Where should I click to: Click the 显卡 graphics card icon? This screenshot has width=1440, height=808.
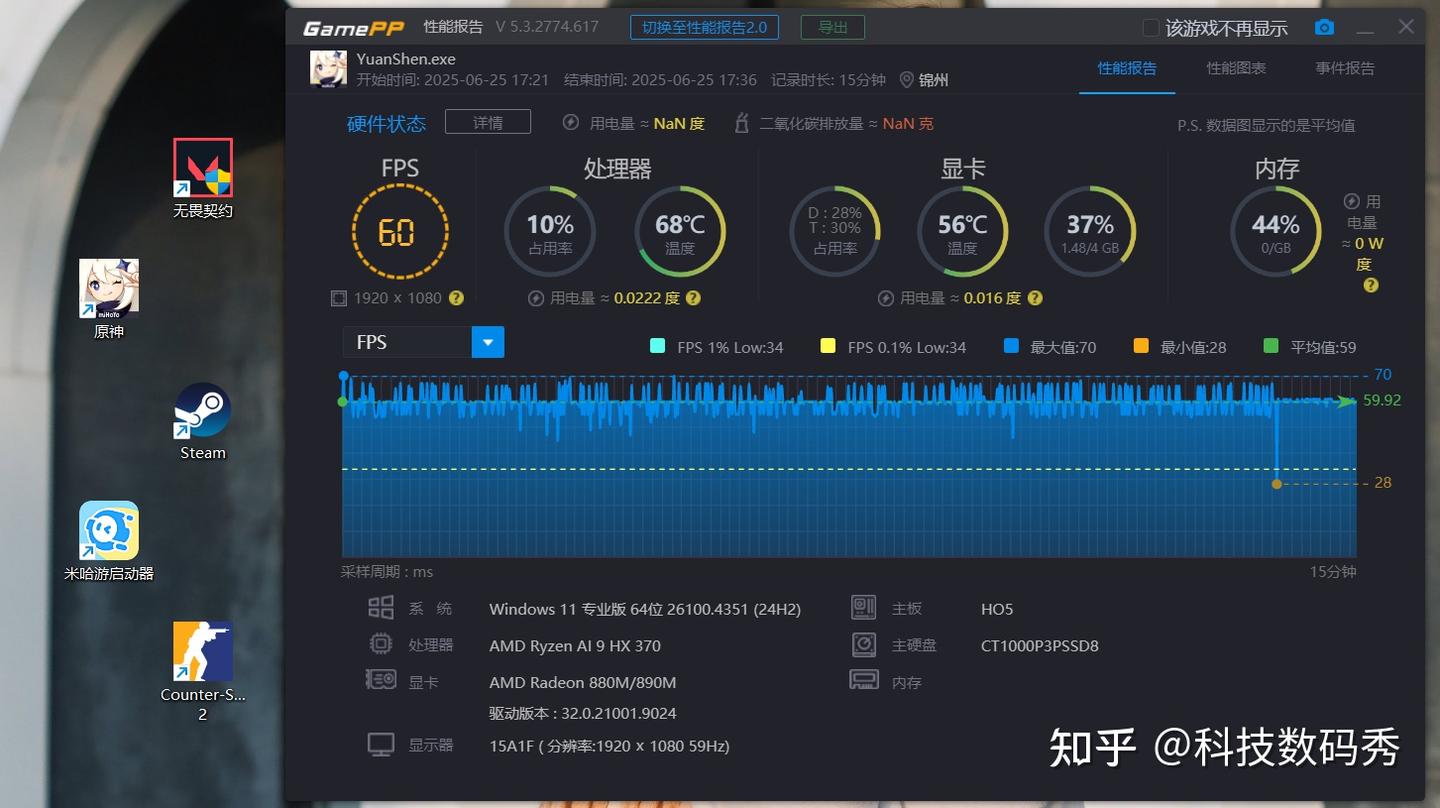click(x=380, y=680)
